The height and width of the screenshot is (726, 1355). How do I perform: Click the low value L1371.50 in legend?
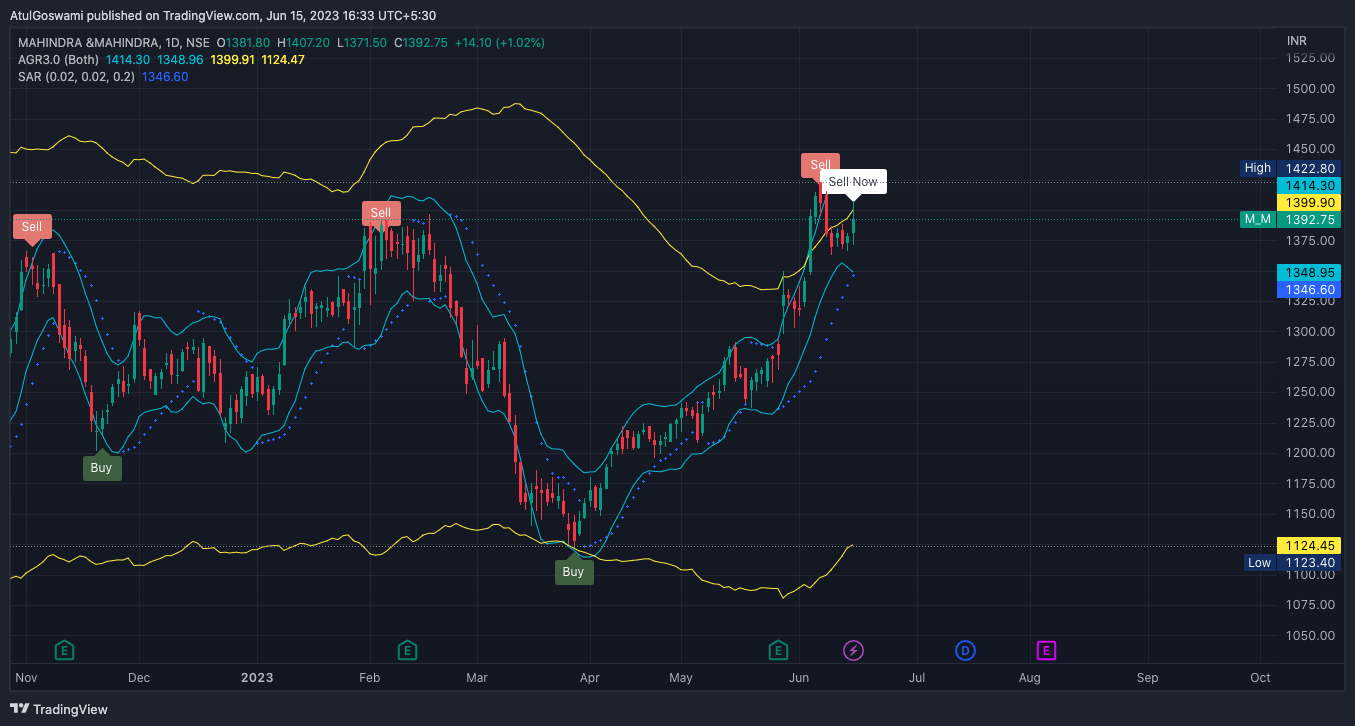pyautogui.click(x=363, y=43)
